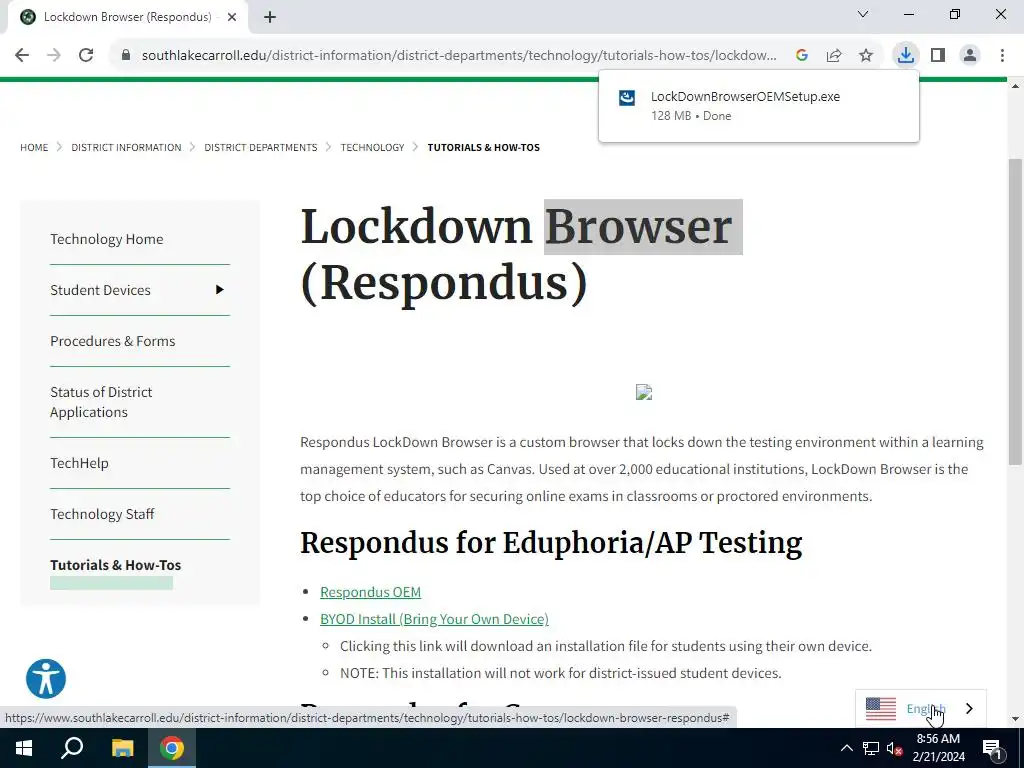Viewport: 1024px width, 768px height.
Task: Expand Student Devices submenu arrow
Action: pos(219,289)
